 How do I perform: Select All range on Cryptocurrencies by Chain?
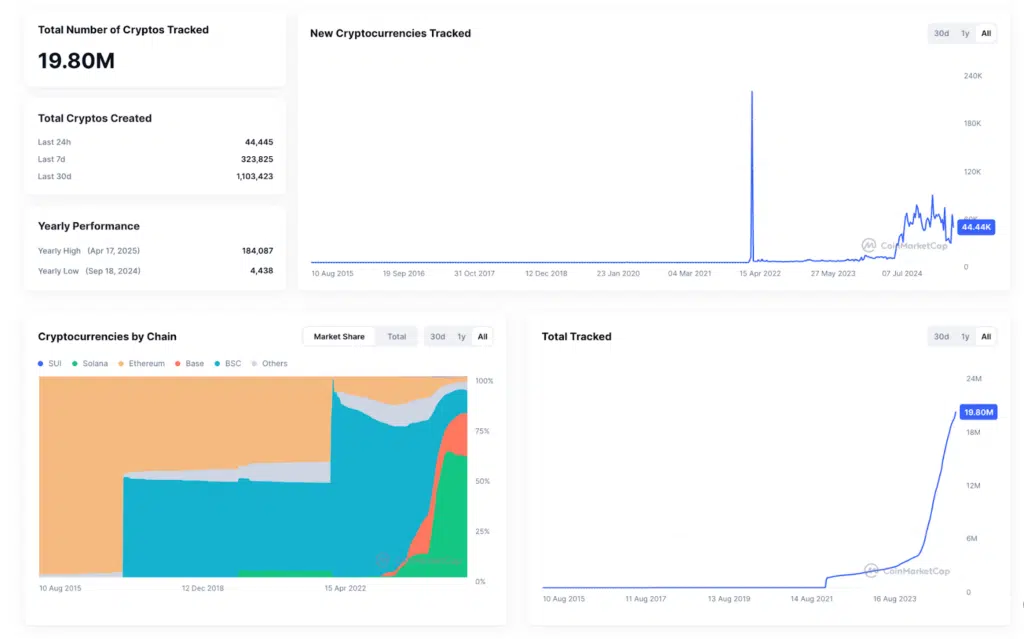[x=482, y=336]
